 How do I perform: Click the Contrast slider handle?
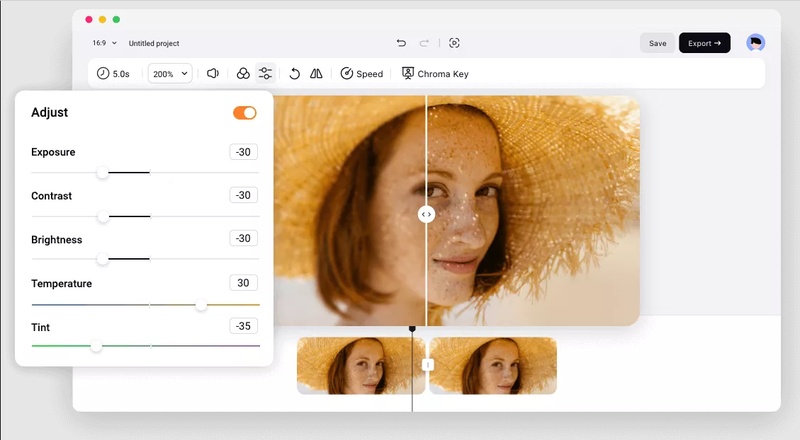point(103,216)
